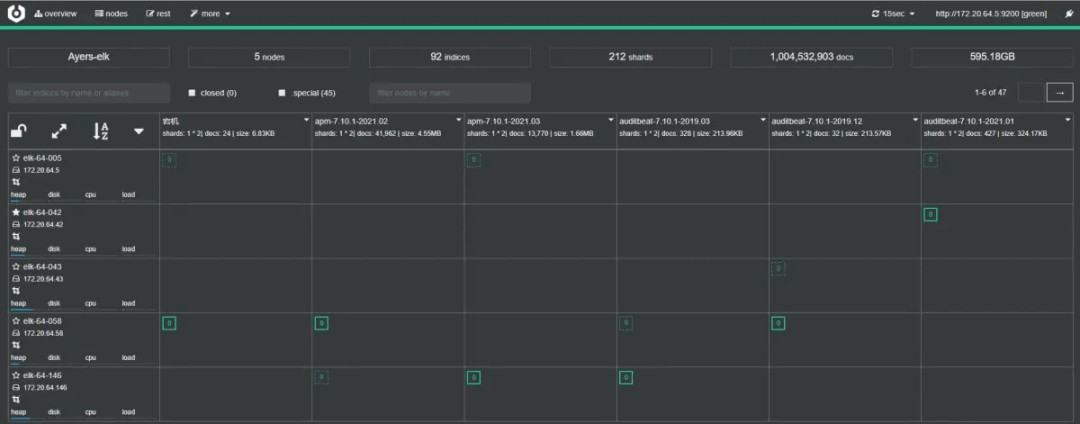Open the dropdown arrow beside the sort icon
1080x424 pixels.
pos(139,131)
